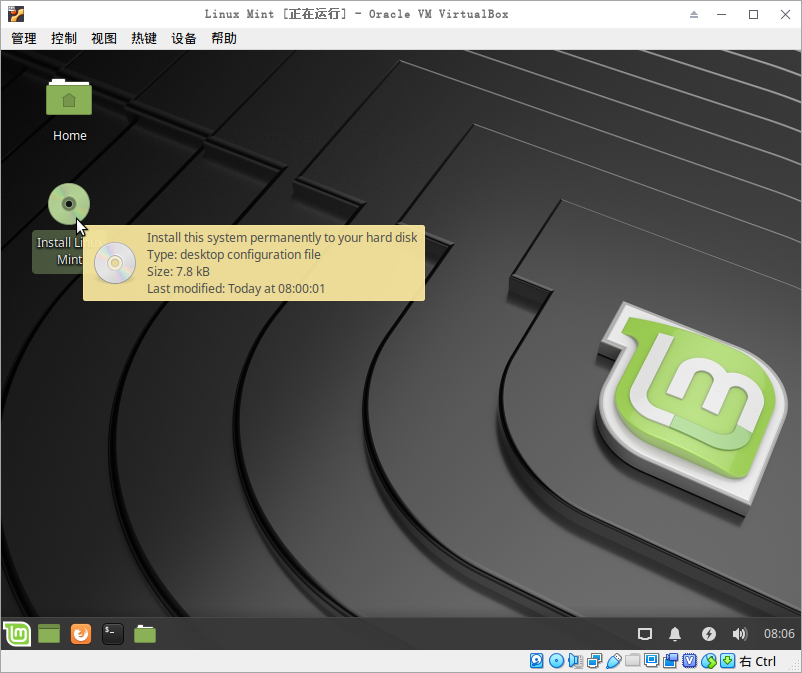This screenshot has width=802, height=673.
Task: Open the Files manager panel icon
Action: tap(145, 633)
